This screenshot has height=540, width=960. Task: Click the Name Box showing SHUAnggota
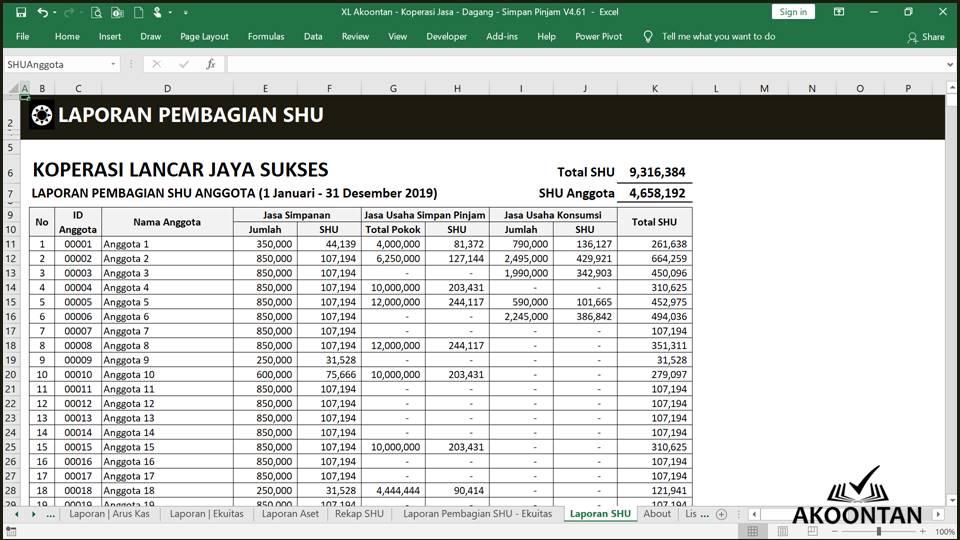(55, 64)
